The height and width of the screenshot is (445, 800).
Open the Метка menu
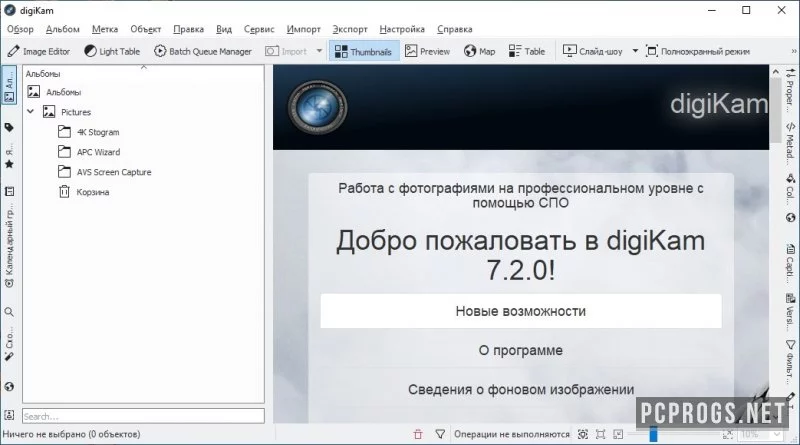(x=105, y=29)
